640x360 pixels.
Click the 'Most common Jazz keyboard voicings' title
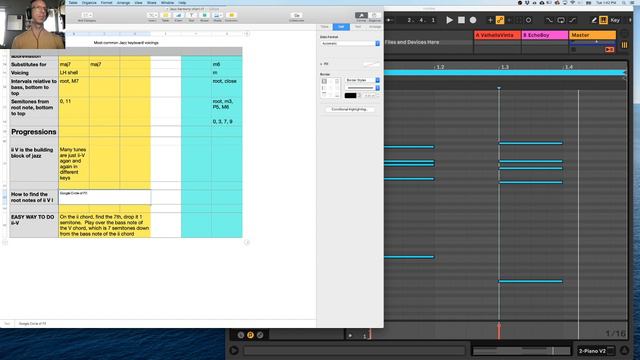point(126,42)
